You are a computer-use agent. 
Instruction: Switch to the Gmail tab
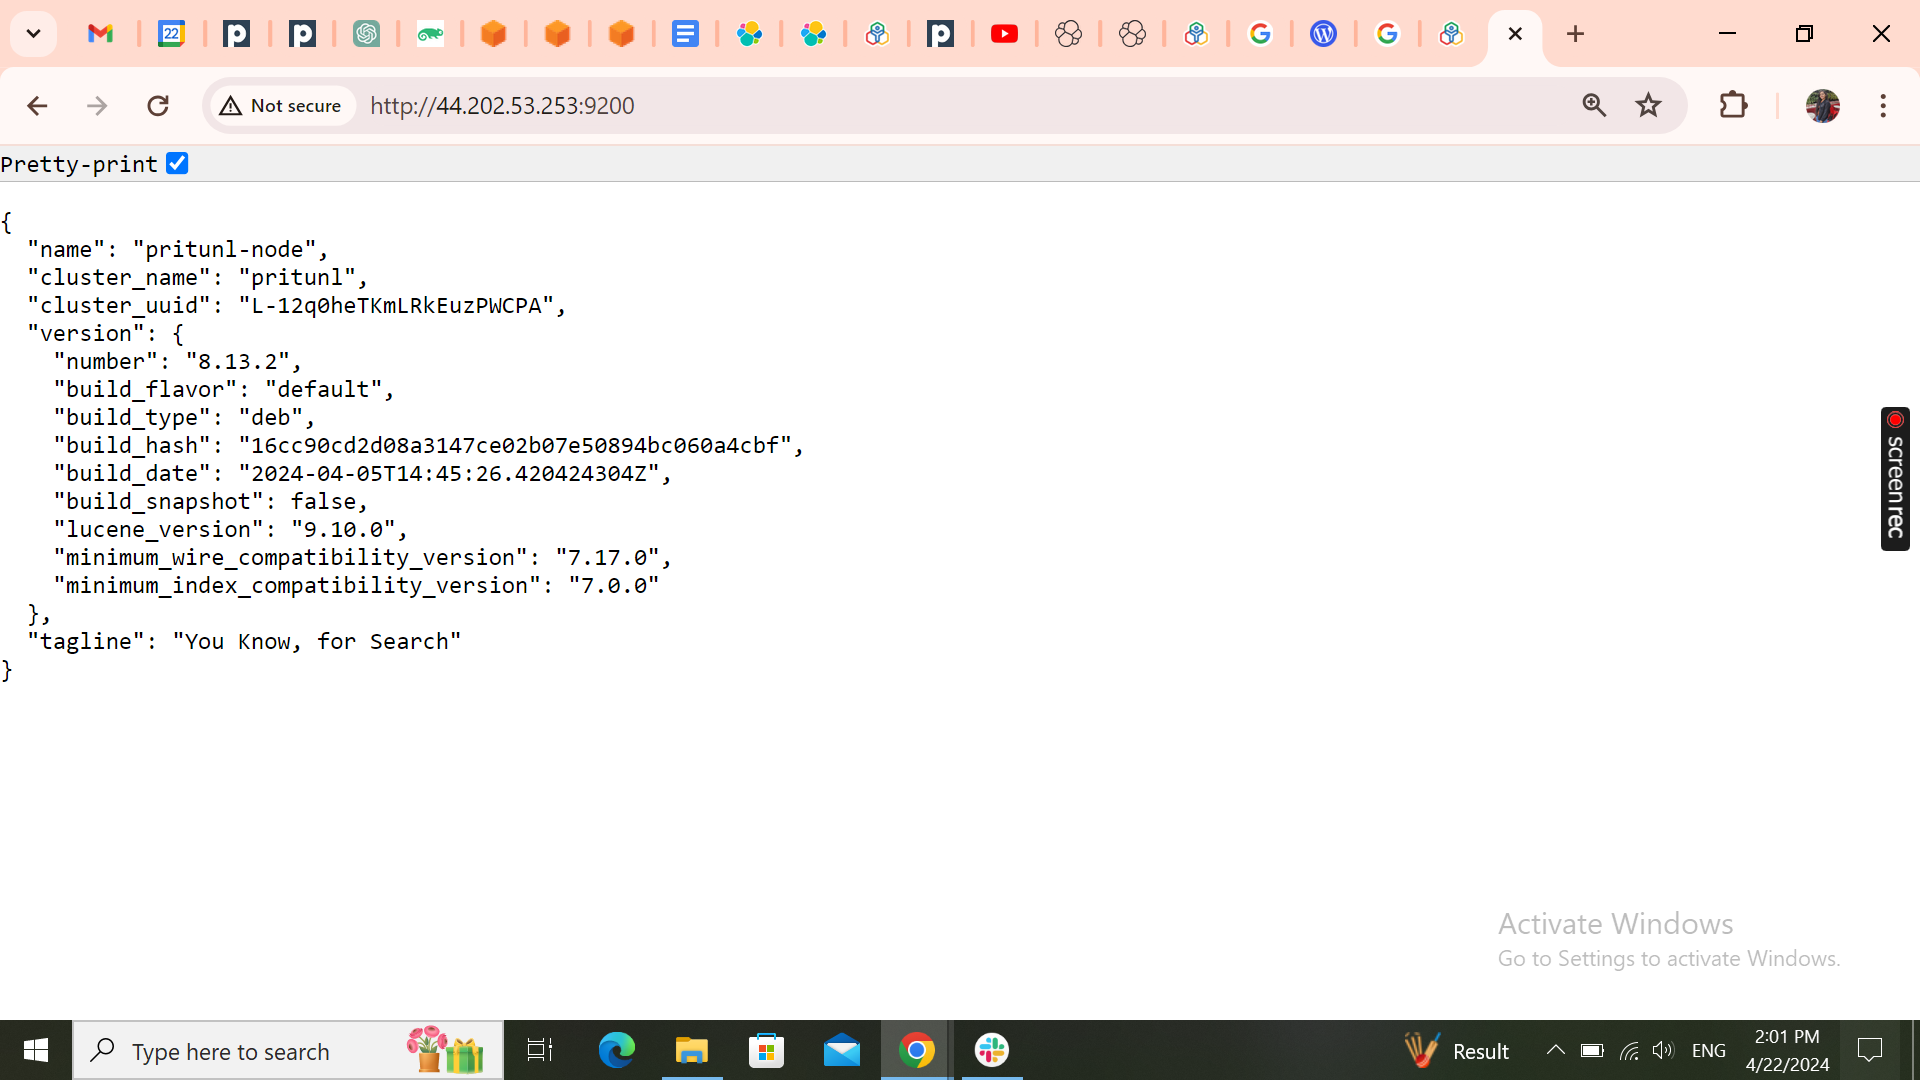click(100, 34)
